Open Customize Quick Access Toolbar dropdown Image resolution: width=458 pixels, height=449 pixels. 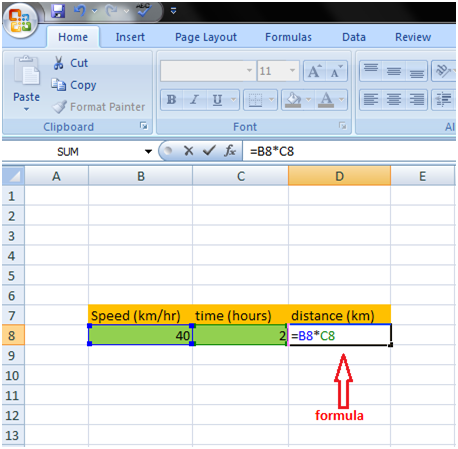(173, 11)
